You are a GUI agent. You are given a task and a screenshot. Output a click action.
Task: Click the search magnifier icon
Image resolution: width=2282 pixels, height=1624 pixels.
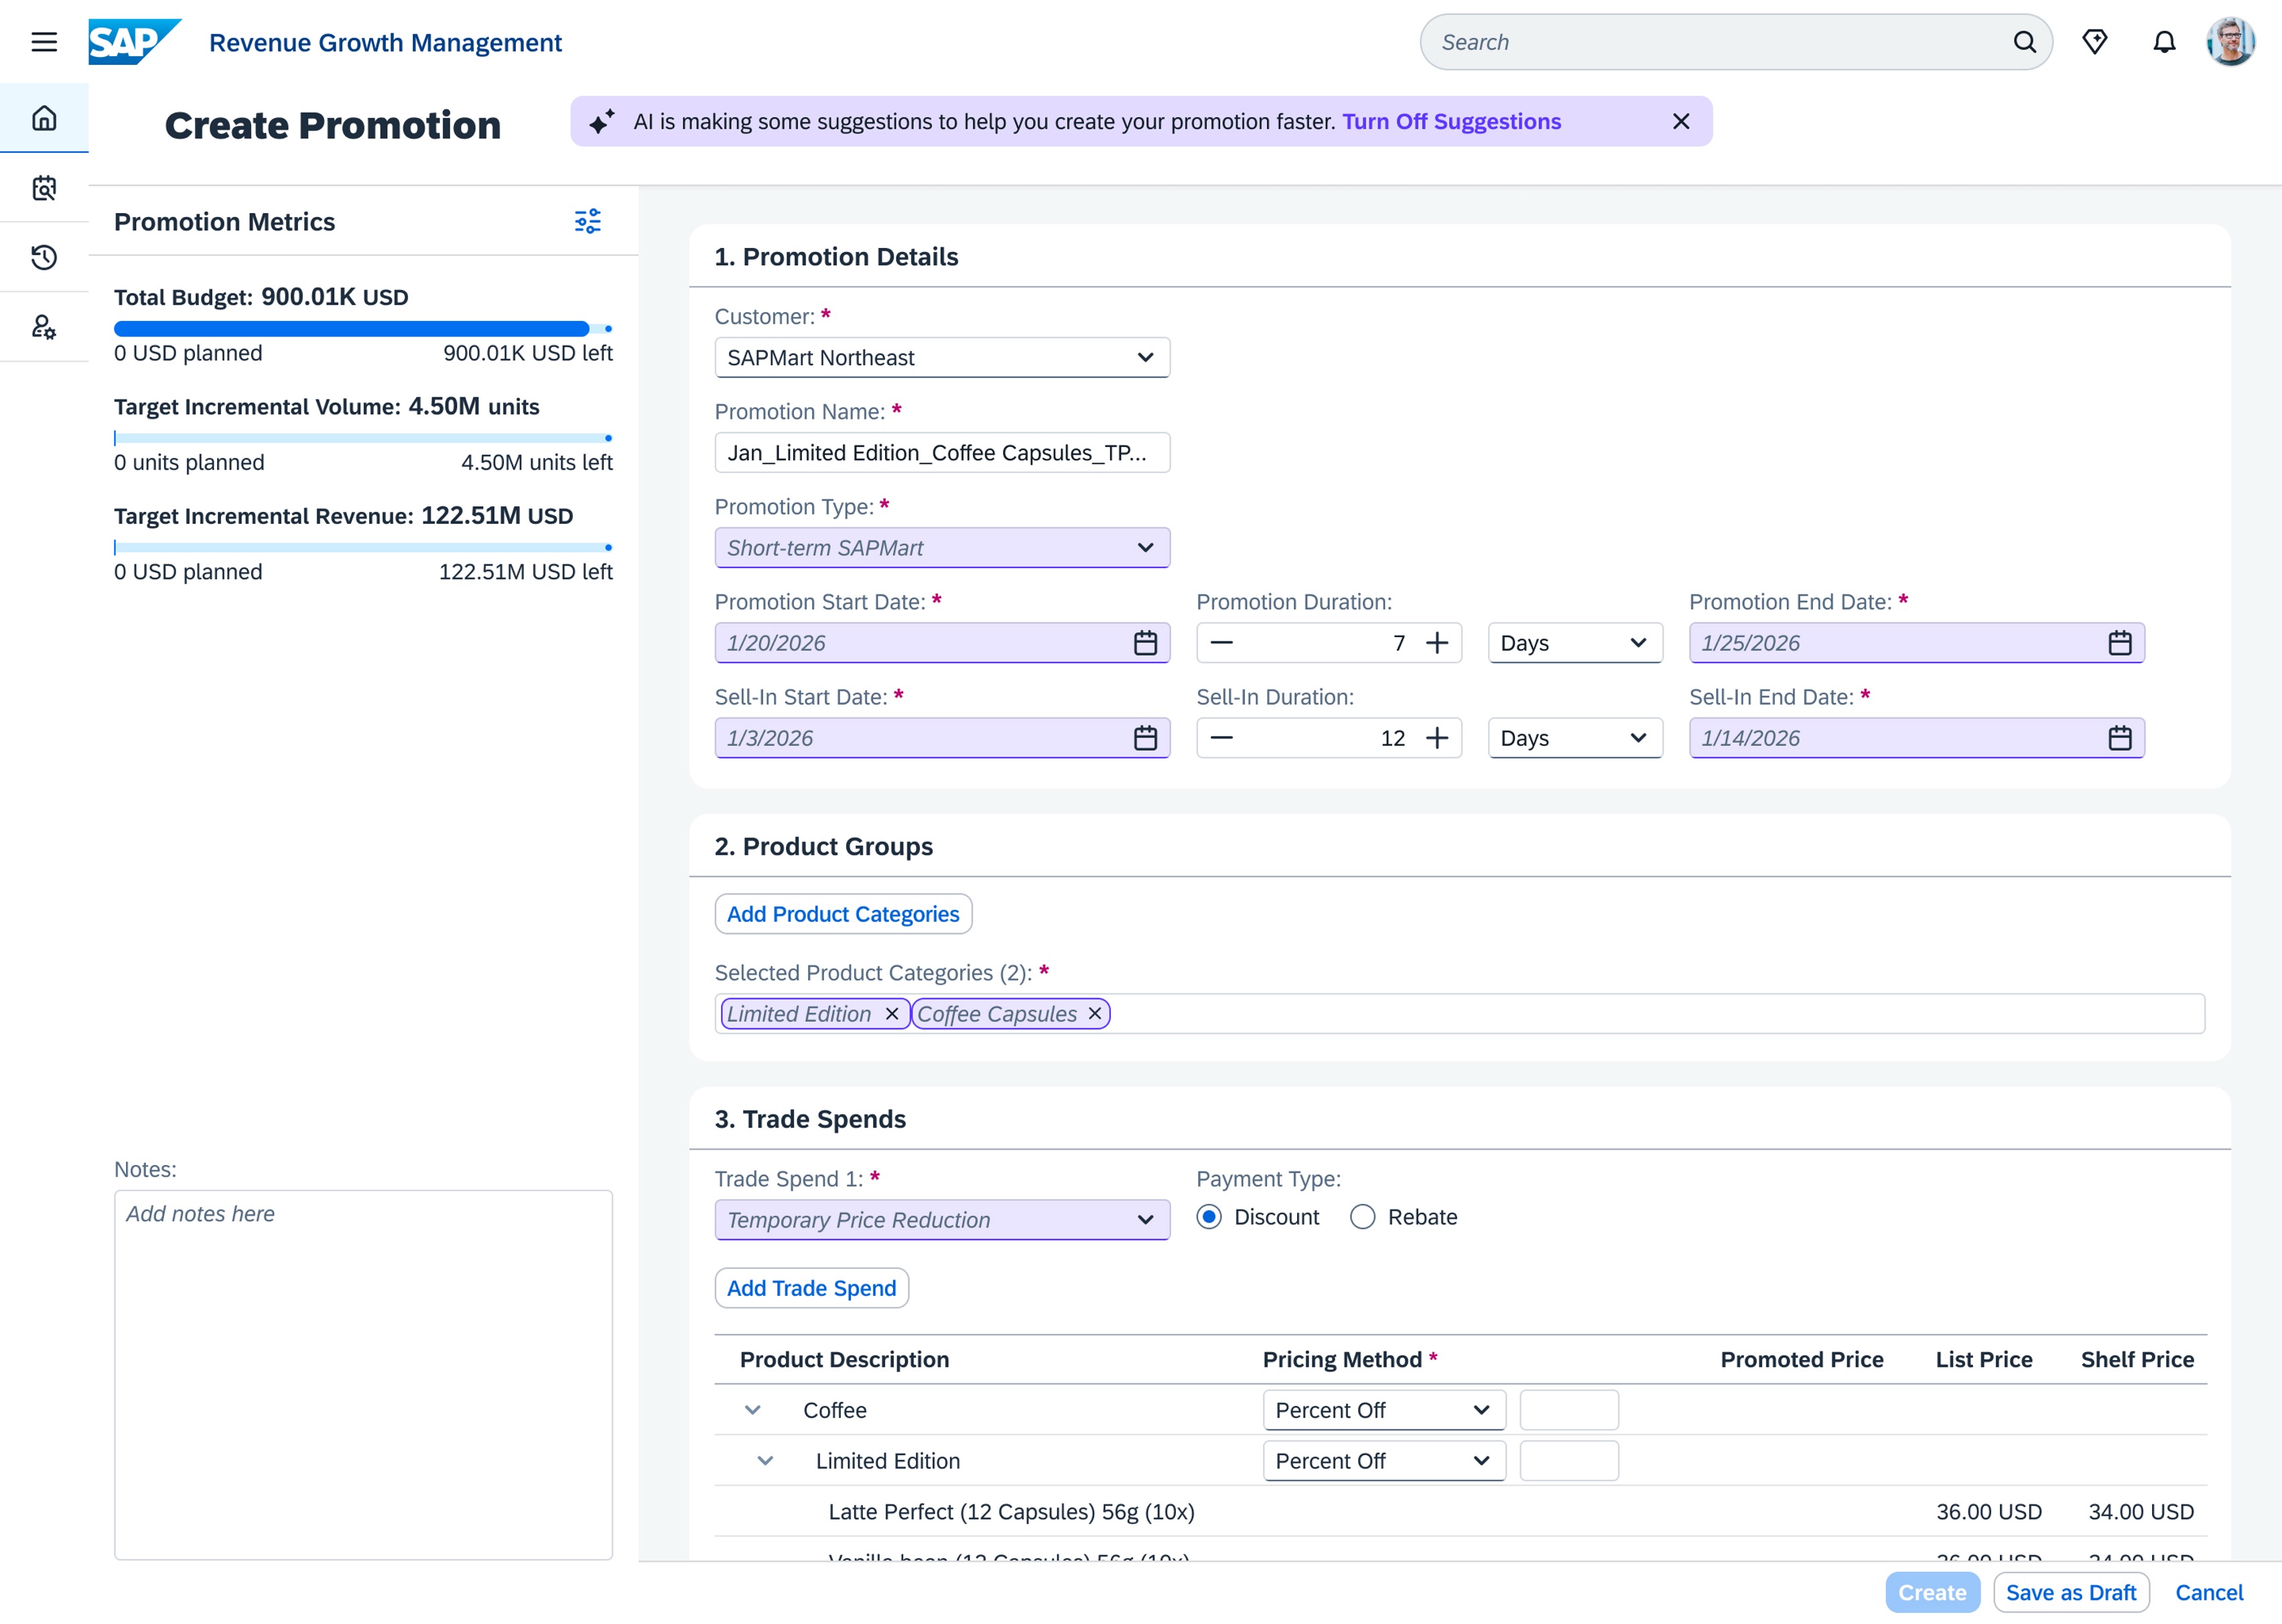2024,42
